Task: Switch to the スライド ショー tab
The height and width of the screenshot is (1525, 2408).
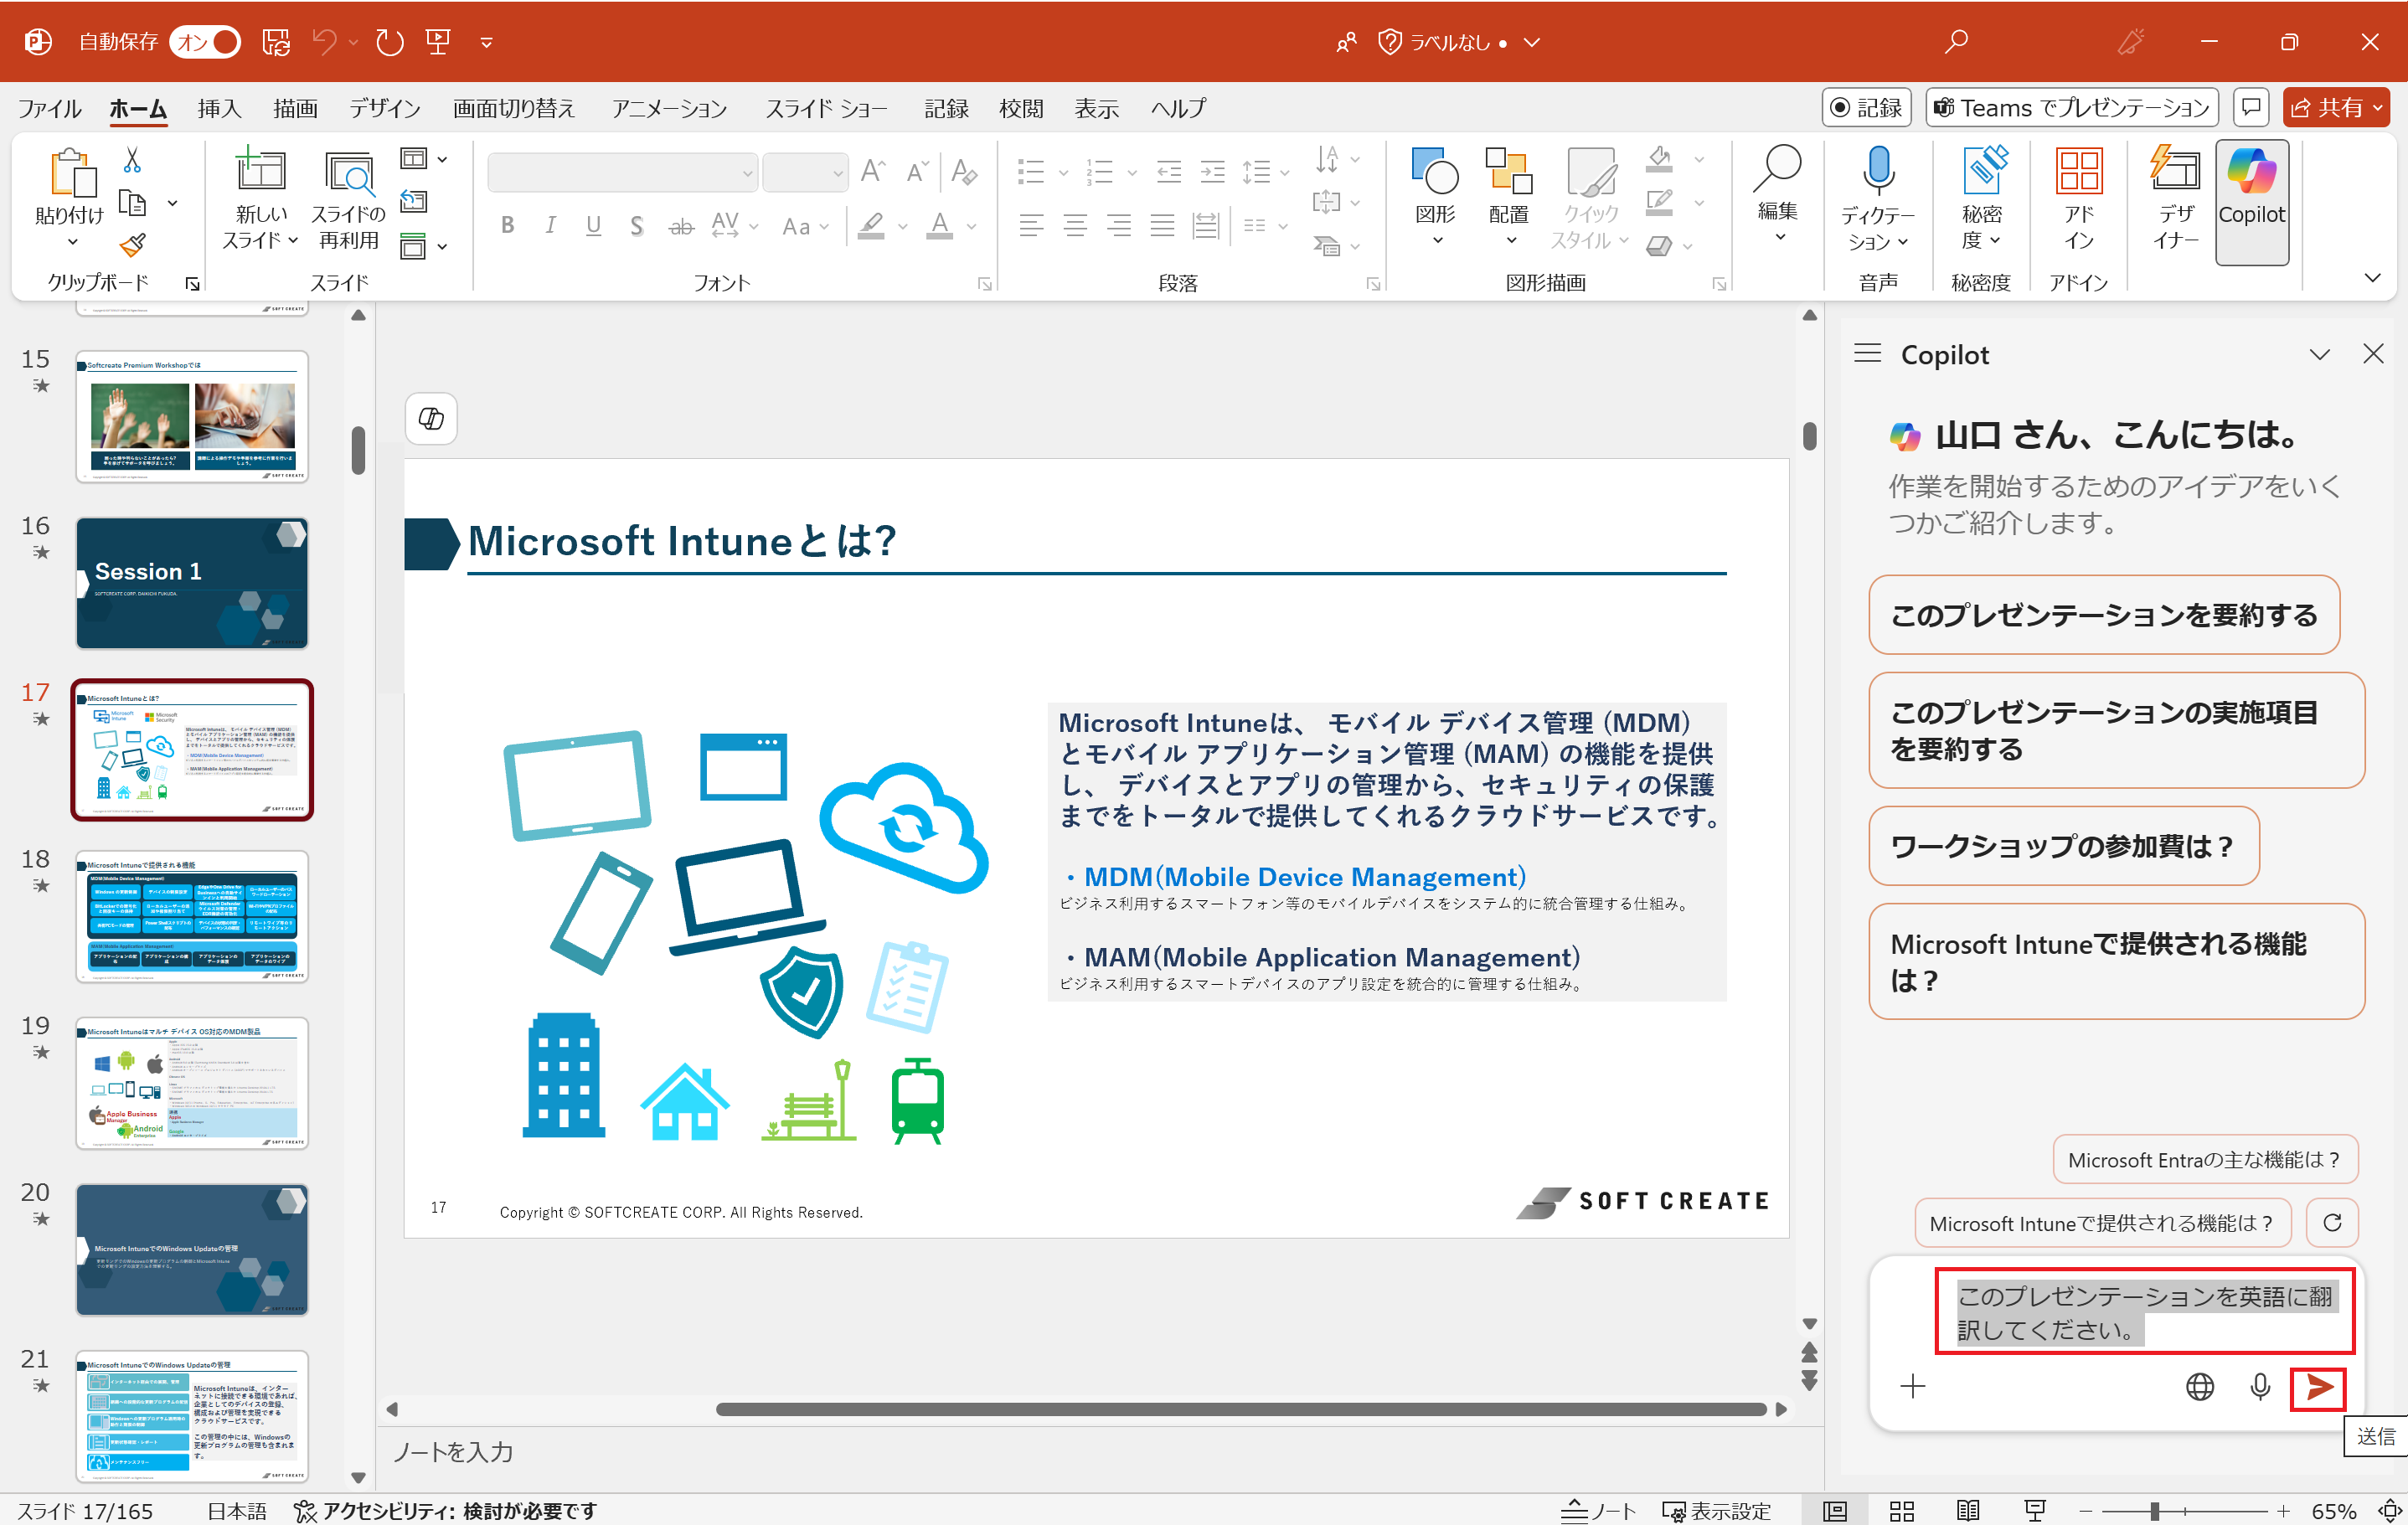Action: pos(826,108)
